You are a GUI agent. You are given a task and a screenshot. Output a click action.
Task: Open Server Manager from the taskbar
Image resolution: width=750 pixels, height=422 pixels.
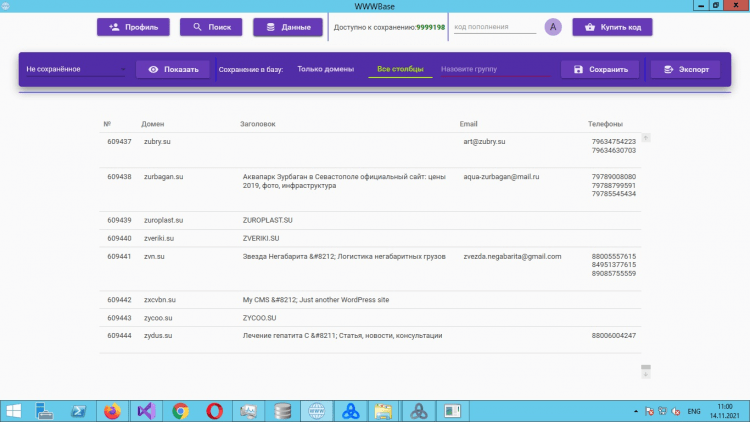pos(44,411)
